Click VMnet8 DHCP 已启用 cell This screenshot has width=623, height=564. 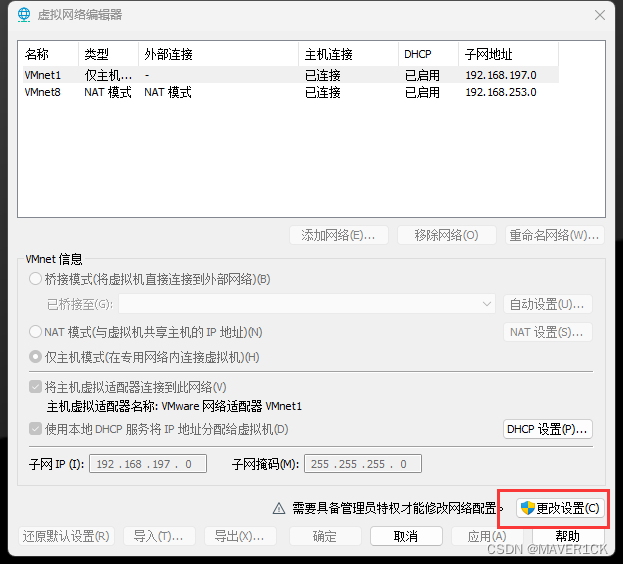pos(422,92)
